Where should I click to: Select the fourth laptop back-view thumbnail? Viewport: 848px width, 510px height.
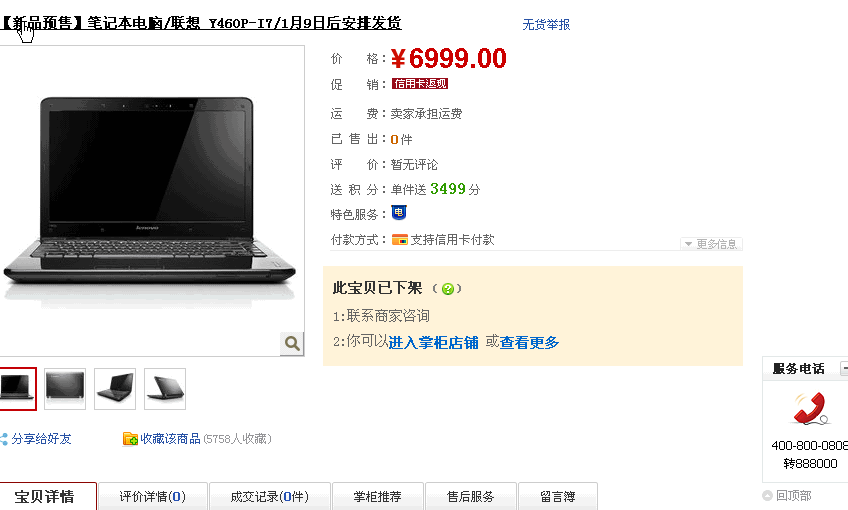click(x=165, y=389)
